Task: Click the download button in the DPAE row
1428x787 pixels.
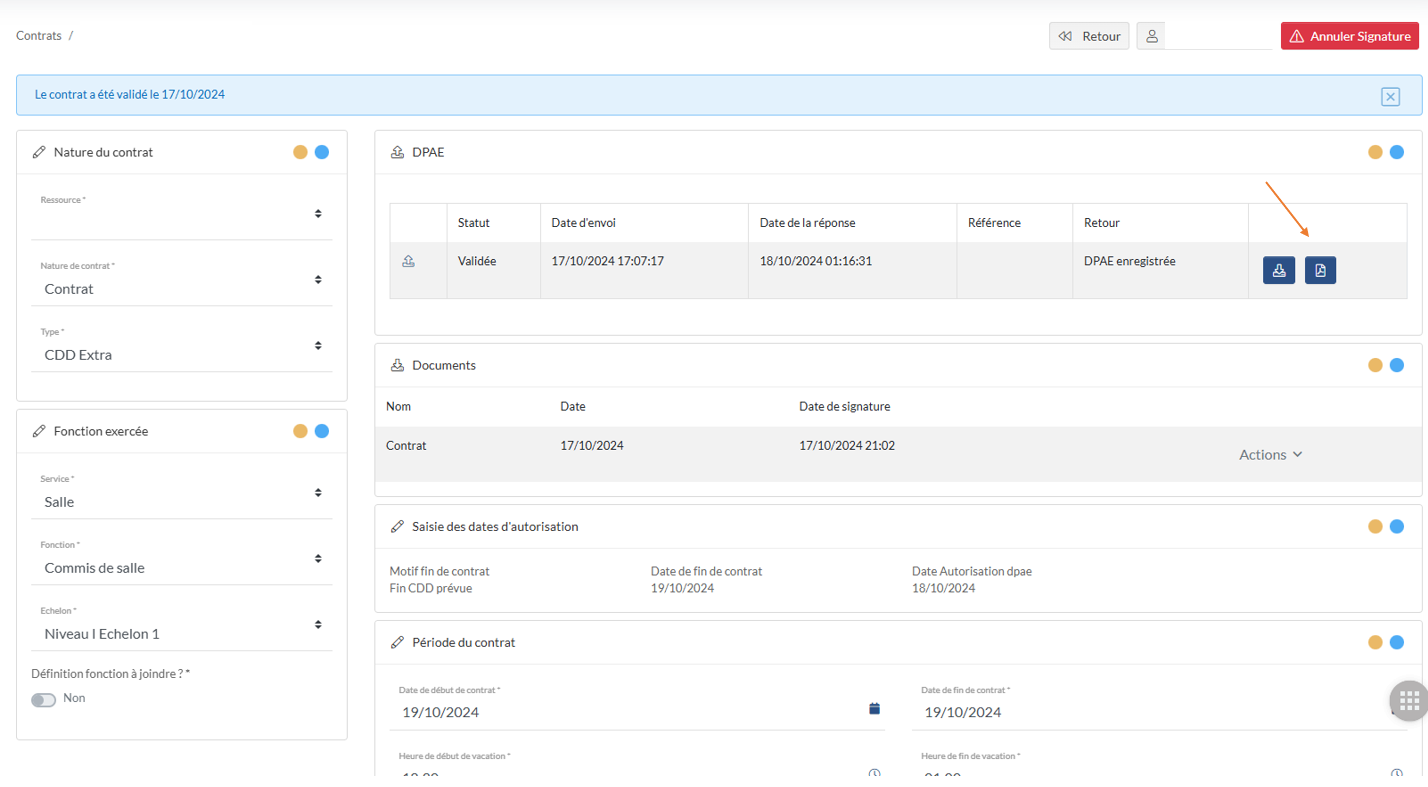Action: 1279,270
